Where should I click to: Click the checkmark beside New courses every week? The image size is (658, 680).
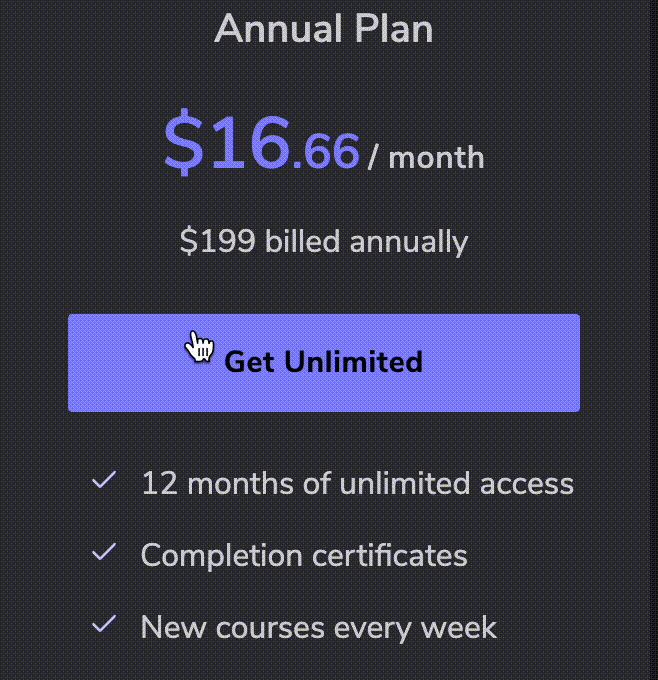click(x=104, y=624)
